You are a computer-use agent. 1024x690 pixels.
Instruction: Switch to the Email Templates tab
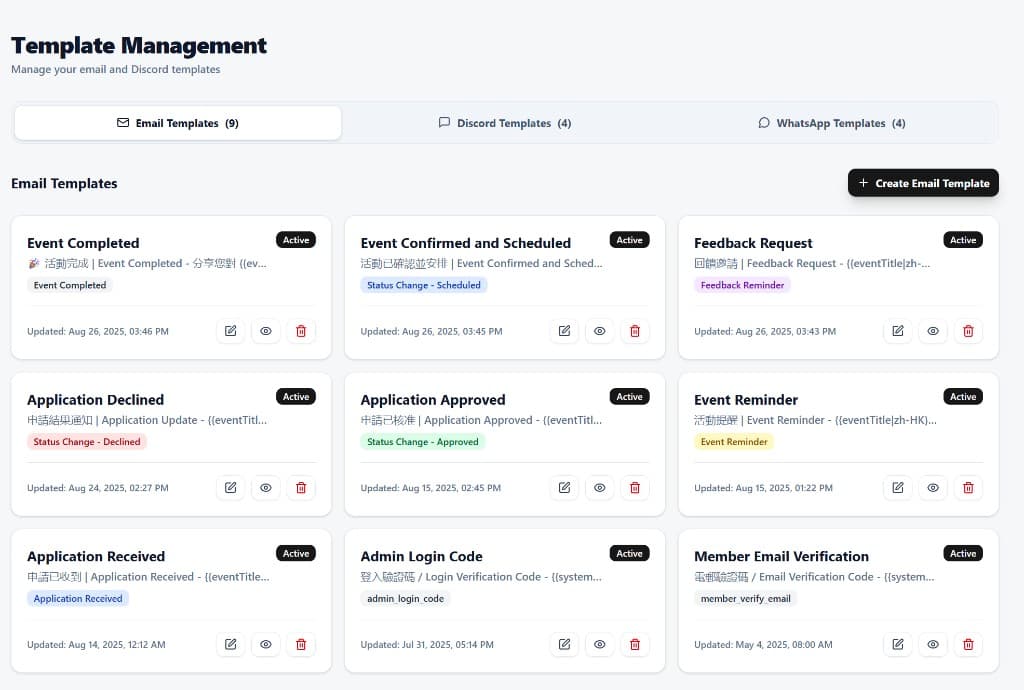(178, 123)
